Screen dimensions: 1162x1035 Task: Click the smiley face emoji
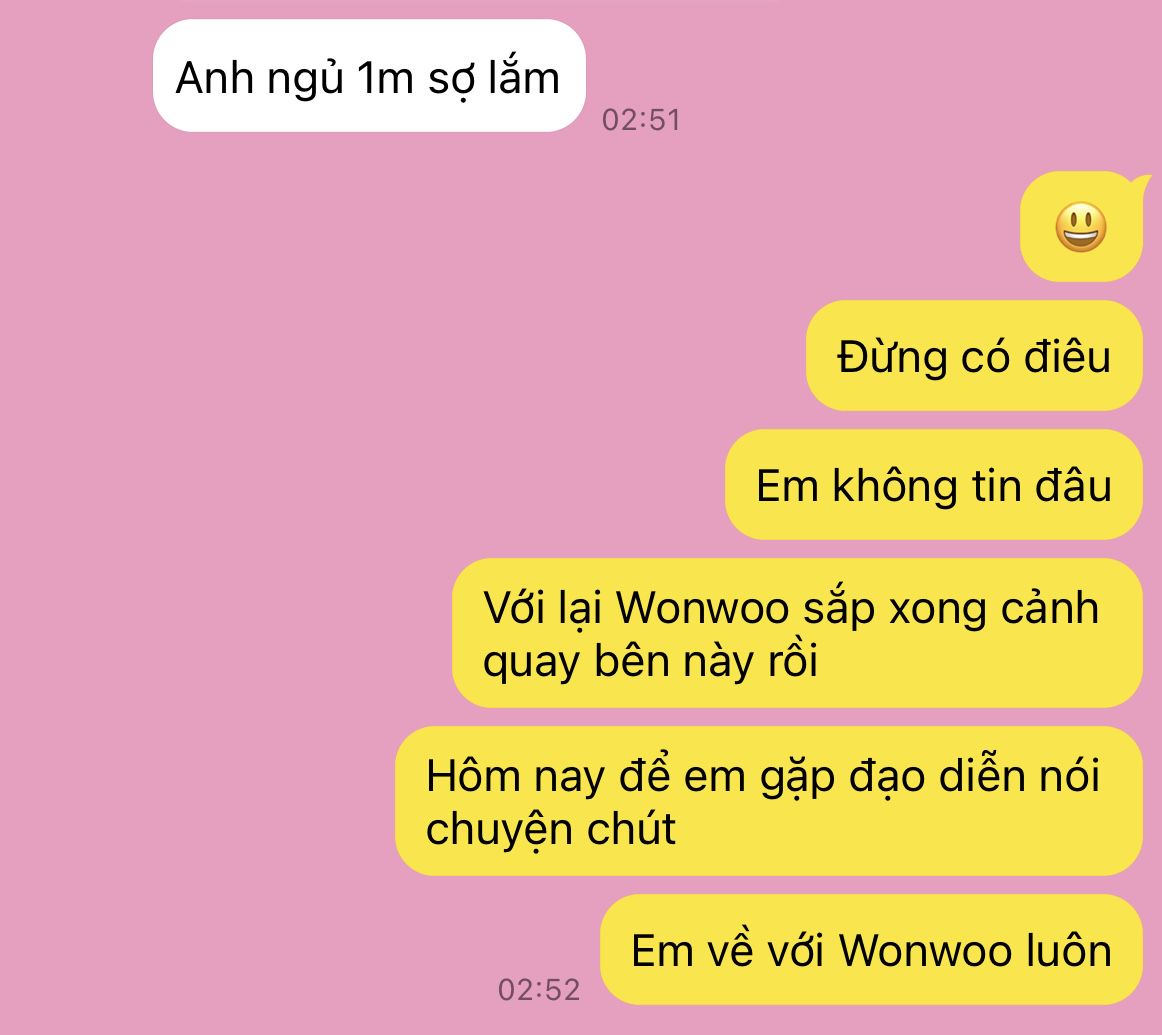(1080, 227)
